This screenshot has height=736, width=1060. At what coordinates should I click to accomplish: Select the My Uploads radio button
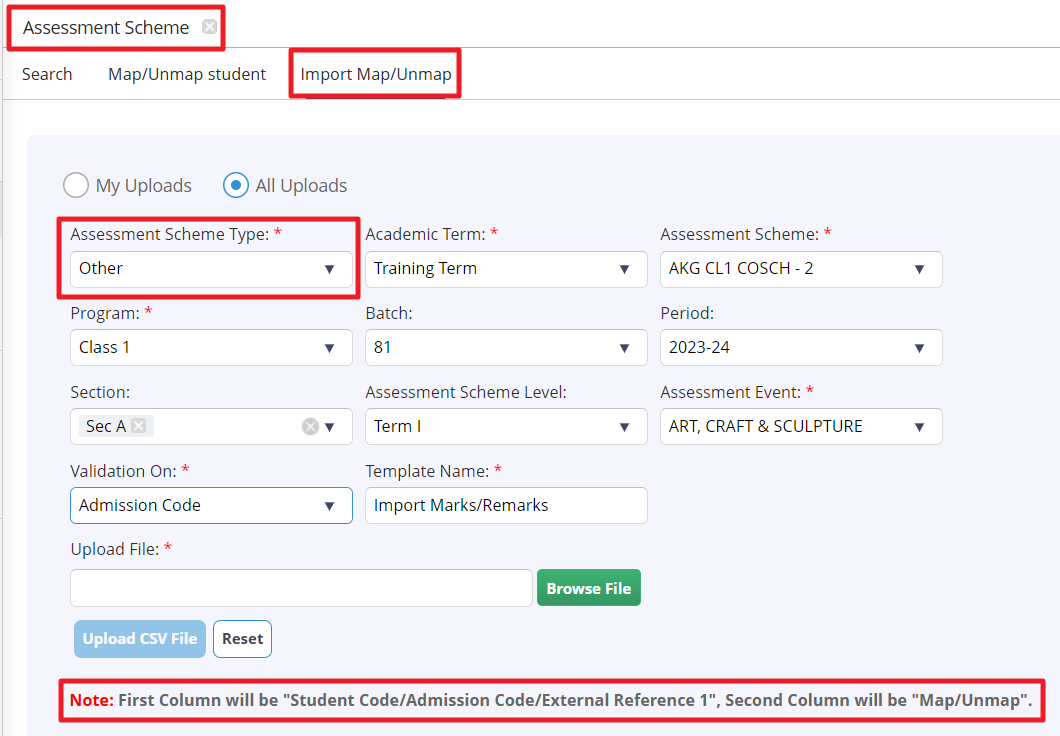[76, 186]
